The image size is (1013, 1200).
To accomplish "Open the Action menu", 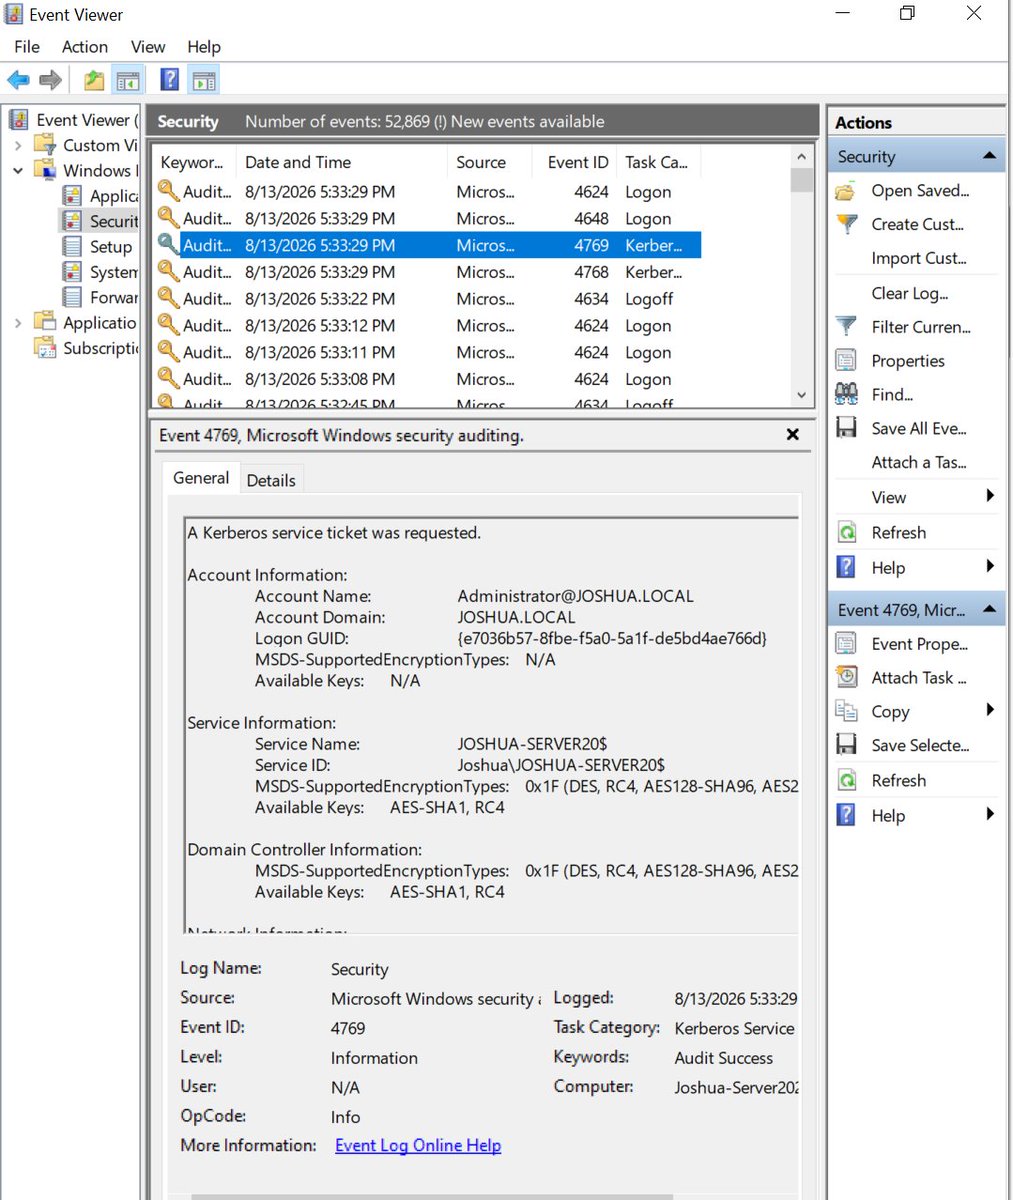I will click(85, 46).
